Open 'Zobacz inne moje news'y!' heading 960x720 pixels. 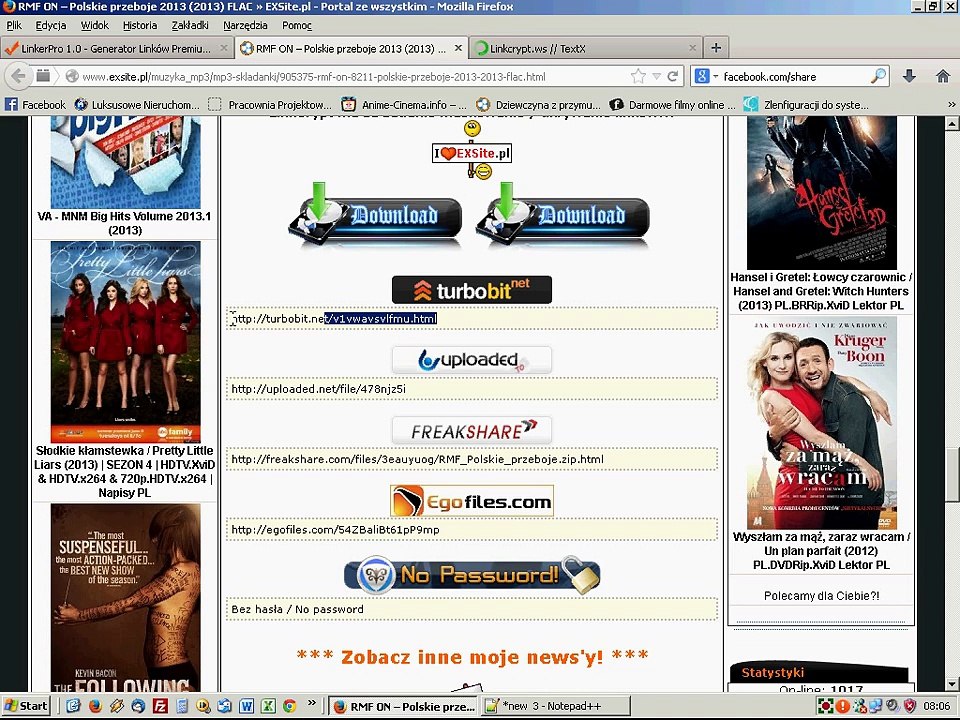(472, 657)
